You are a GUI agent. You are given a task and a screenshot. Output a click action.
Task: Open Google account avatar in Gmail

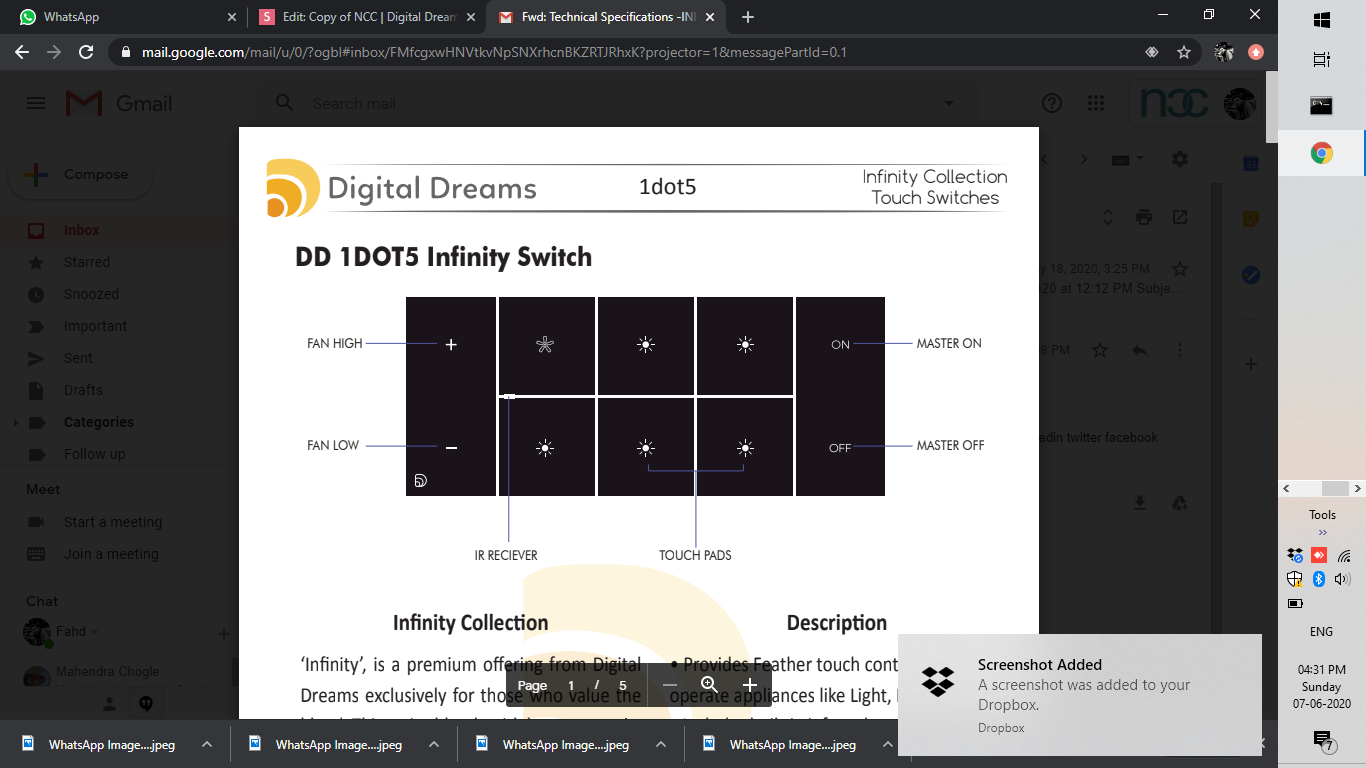(x=1239, y=103)
